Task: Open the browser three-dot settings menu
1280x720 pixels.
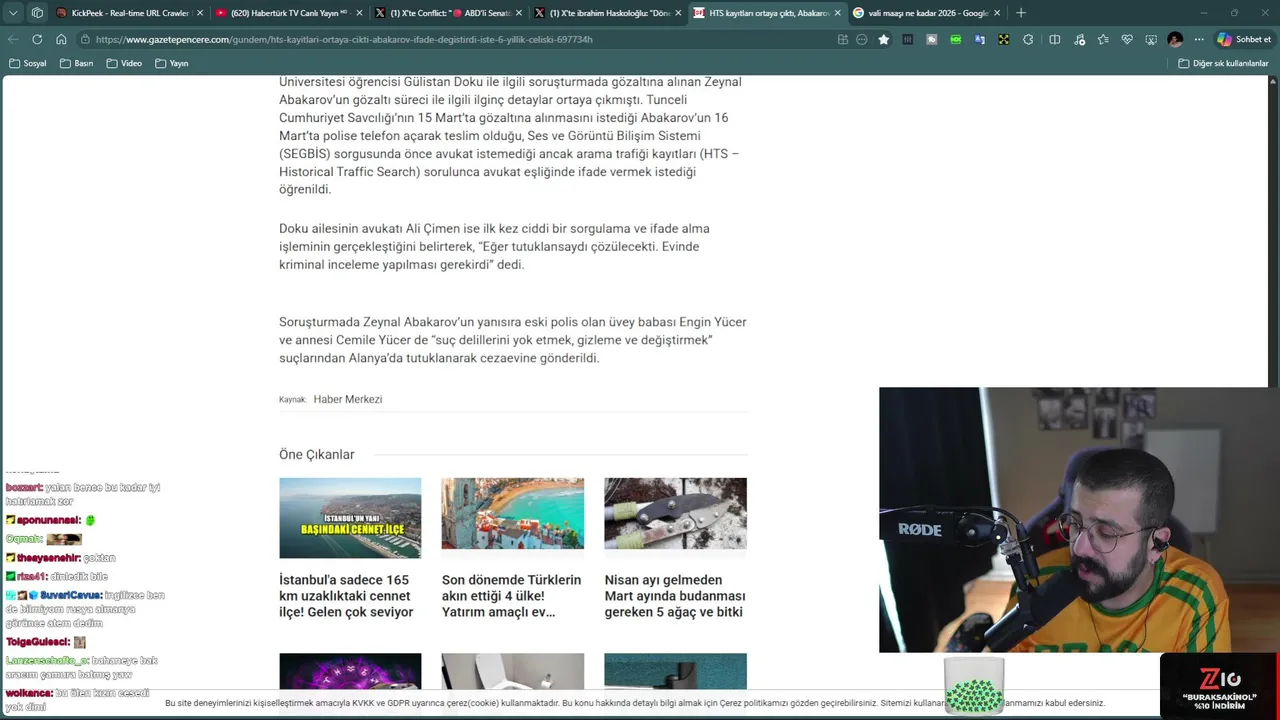Action: tap(1199, 39)
